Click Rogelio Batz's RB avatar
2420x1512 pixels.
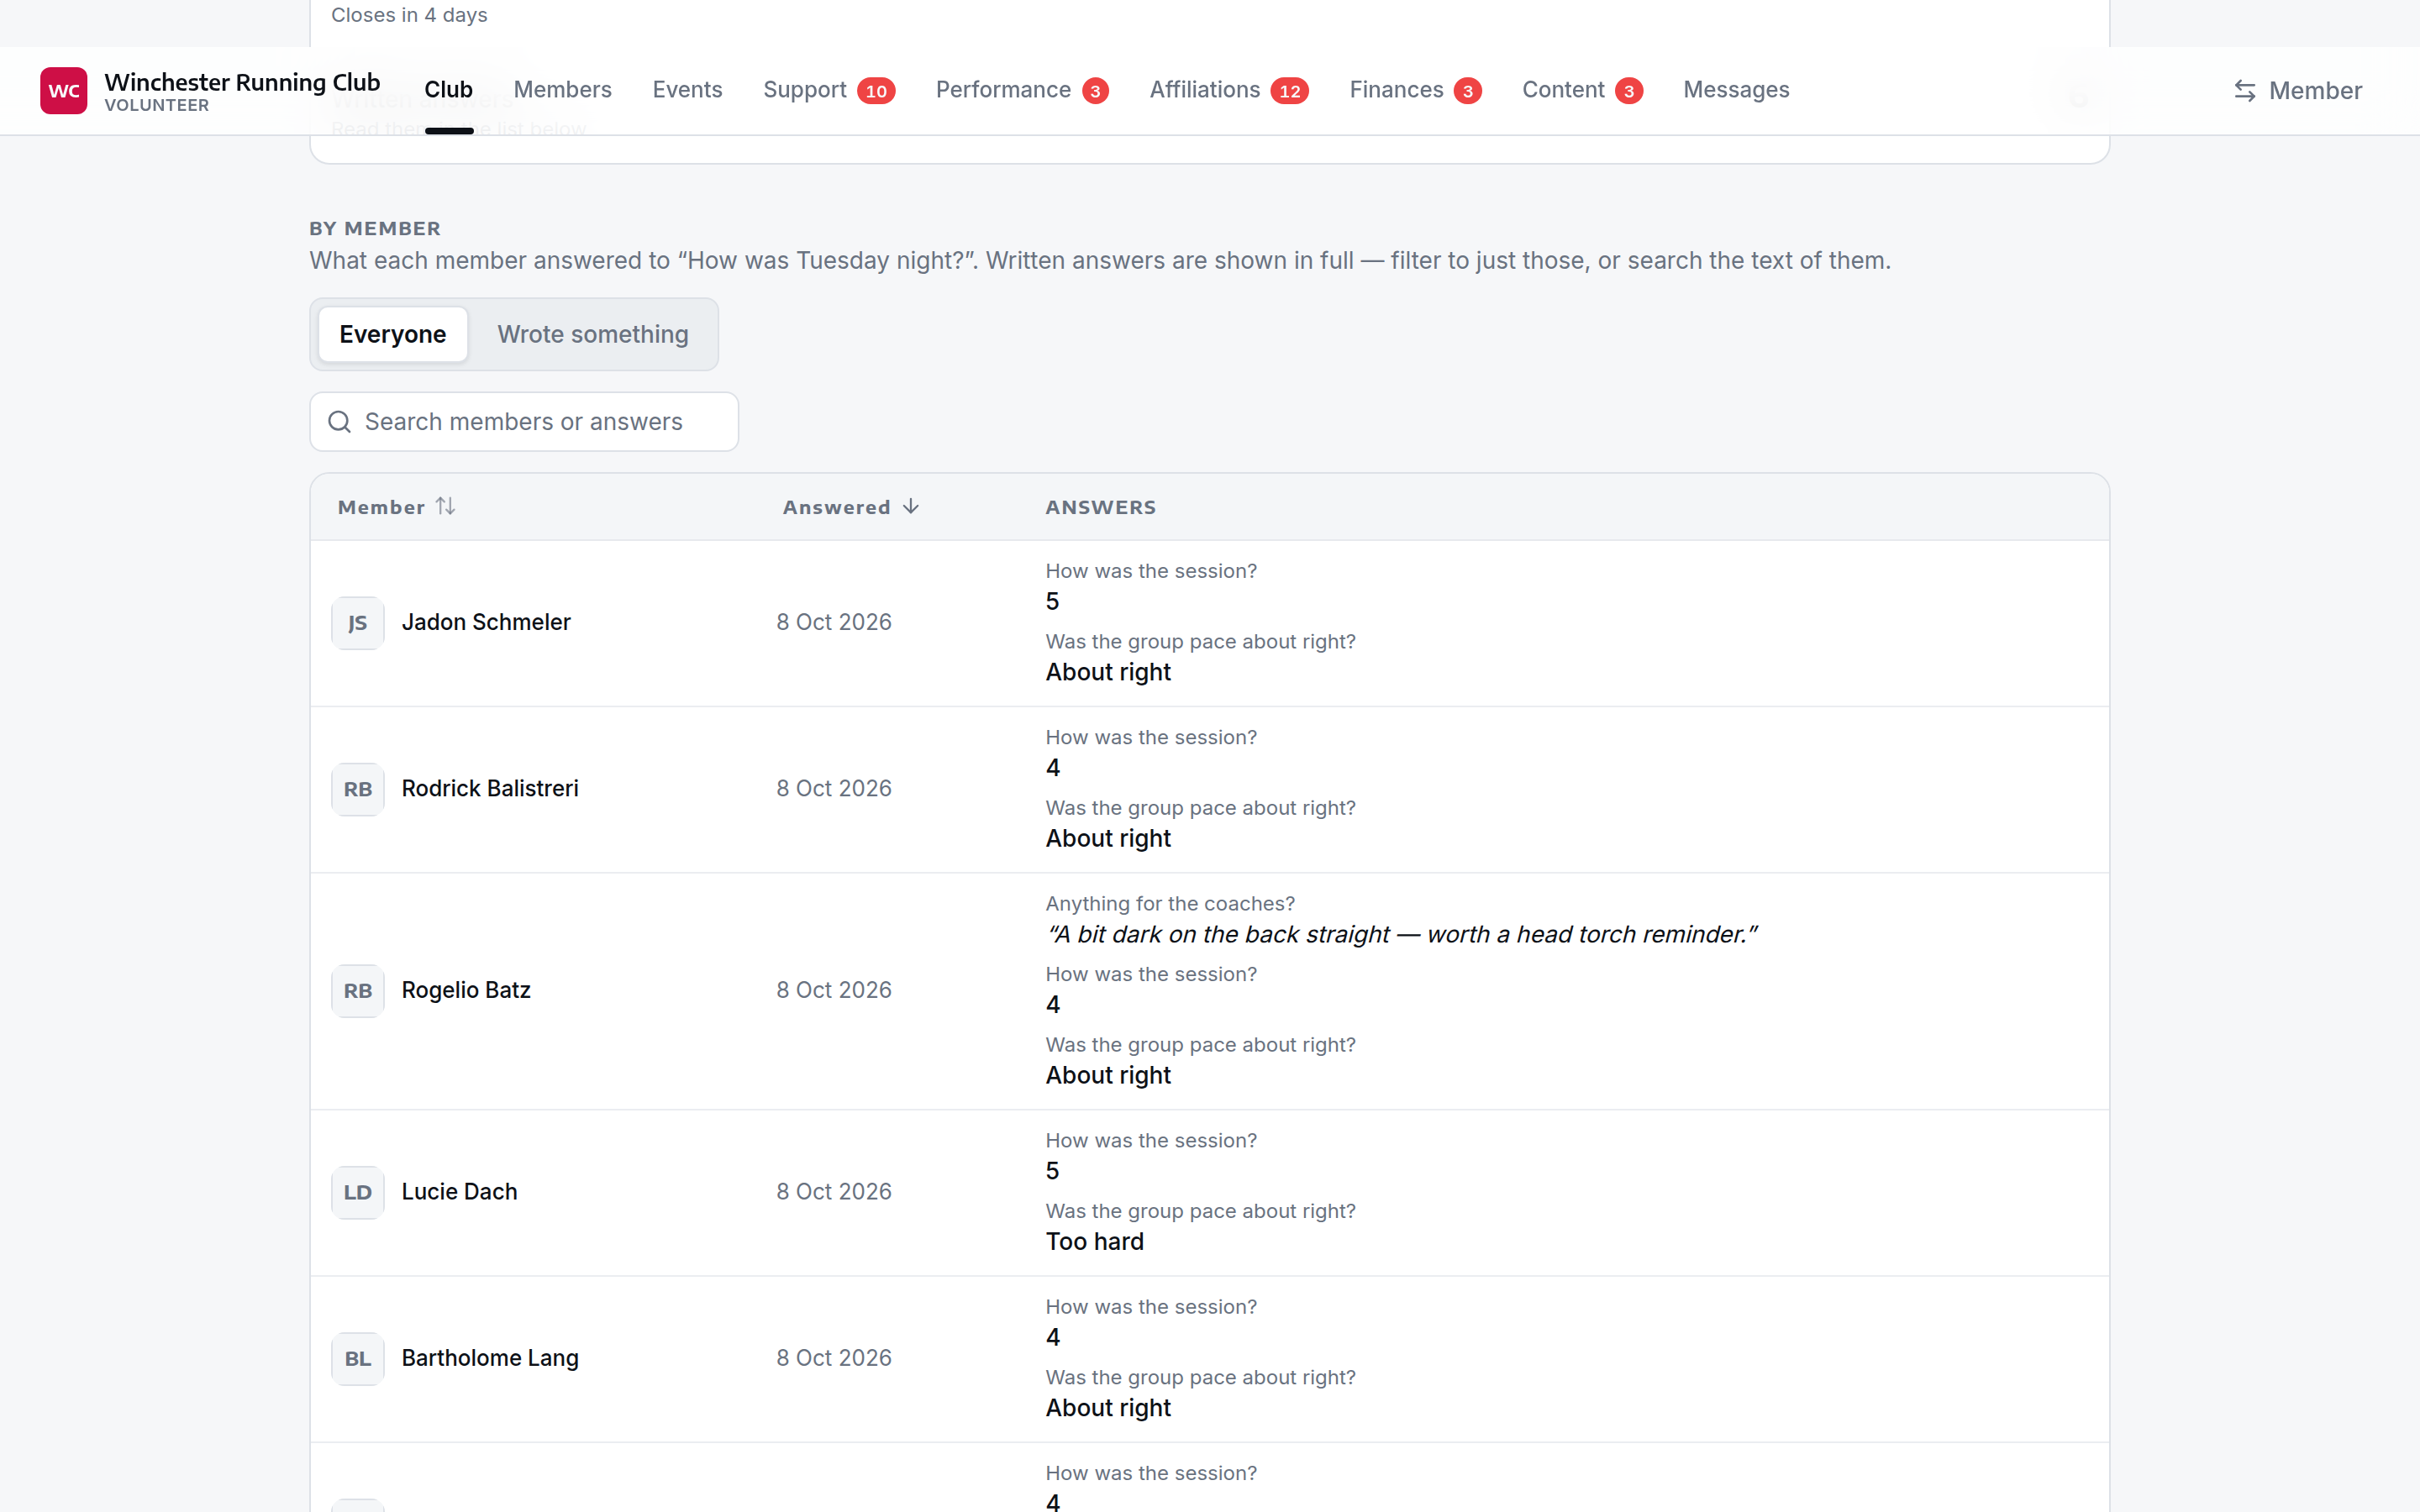(358, 991)
